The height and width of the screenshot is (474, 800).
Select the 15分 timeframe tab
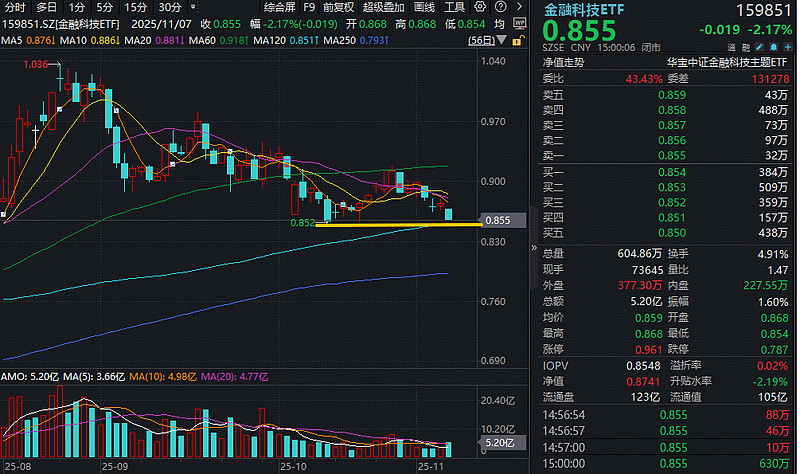click(x=136, y=7)
